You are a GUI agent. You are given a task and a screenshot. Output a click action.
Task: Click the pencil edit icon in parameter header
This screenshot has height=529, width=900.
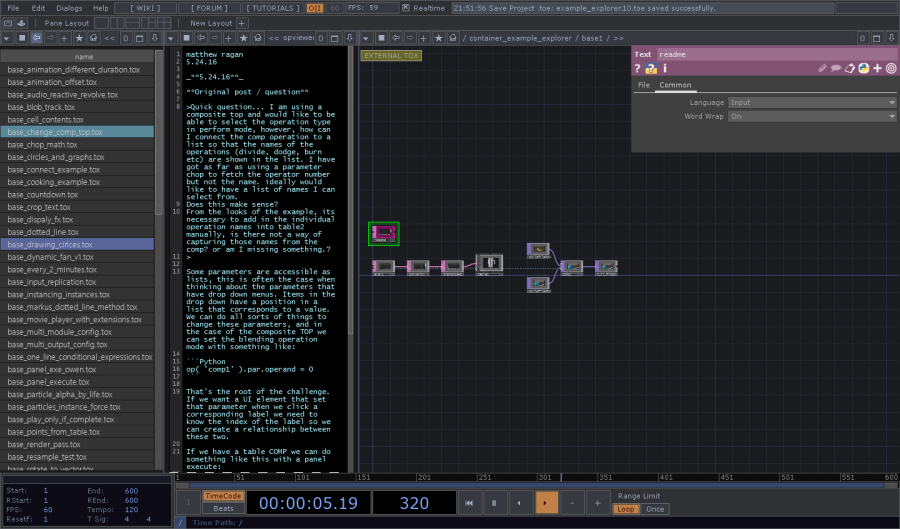(x=823, y=69)
